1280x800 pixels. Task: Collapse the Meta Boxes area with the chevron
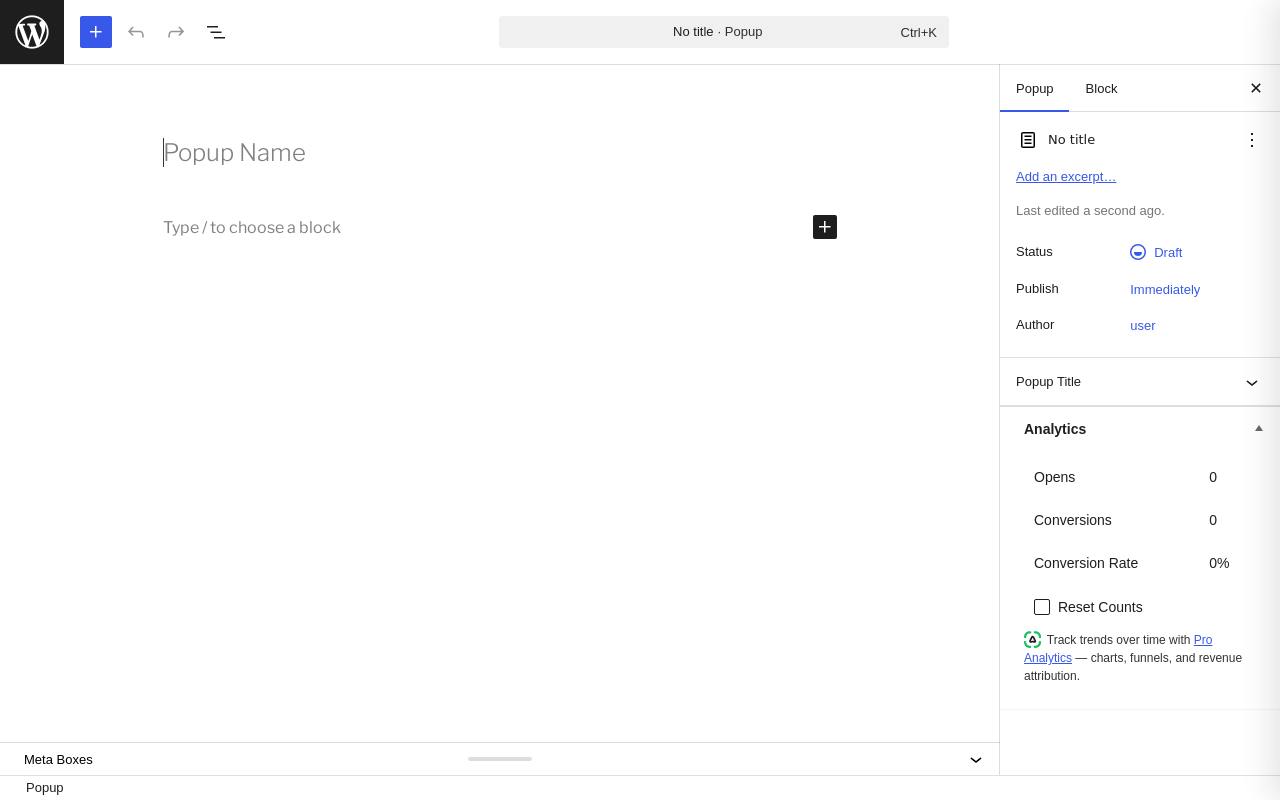pos(976,760)
